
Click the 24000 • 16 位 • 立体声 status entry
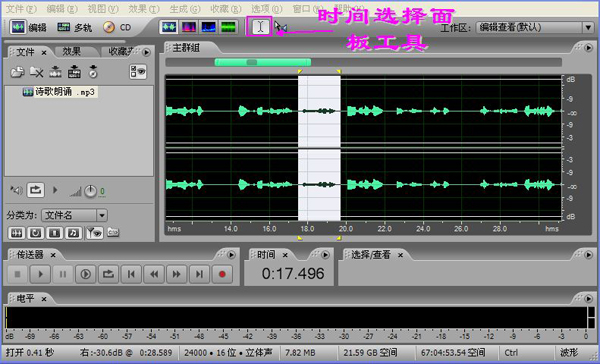pyautogui.click(x=228, y=352)
